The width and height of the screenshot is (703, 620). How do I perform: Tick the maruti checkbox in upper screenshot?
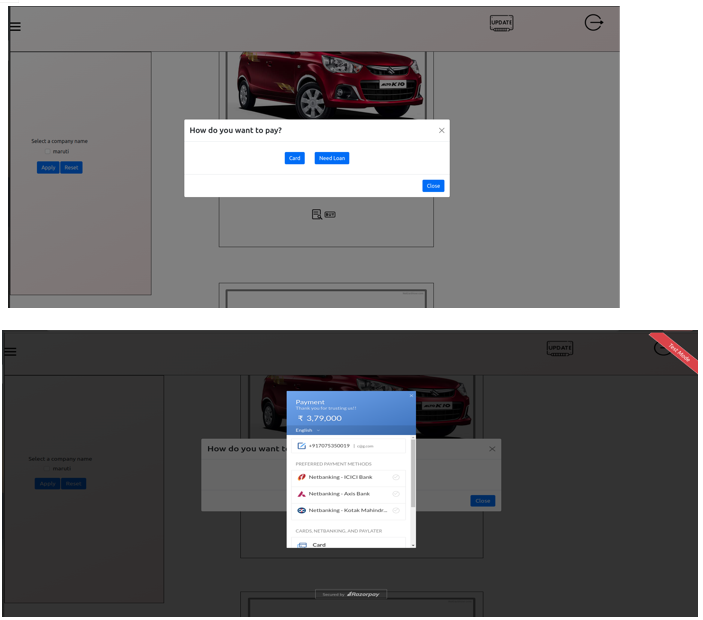pyautogui.click(x=48, y=152)
